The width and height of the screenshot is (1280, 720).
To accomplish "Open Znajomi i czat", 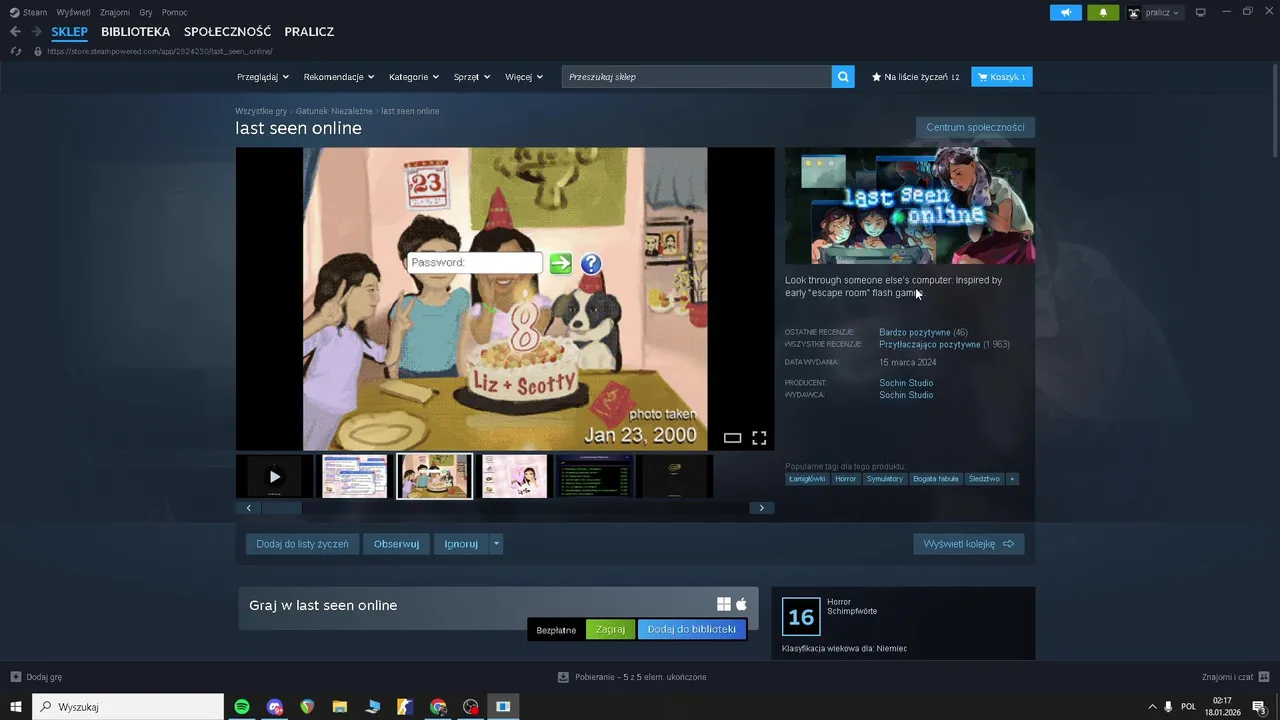I will [1236, 677].
